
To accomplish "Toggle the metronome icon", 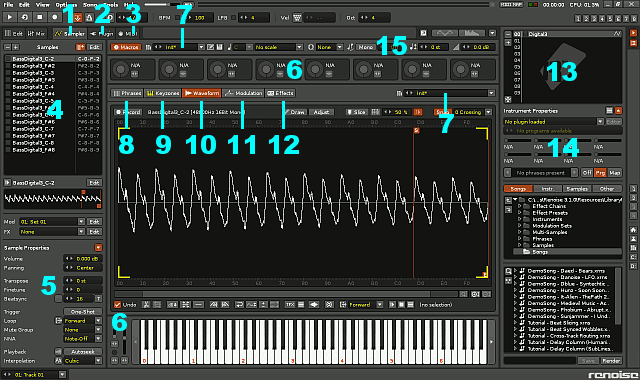I will click(89, 18).
